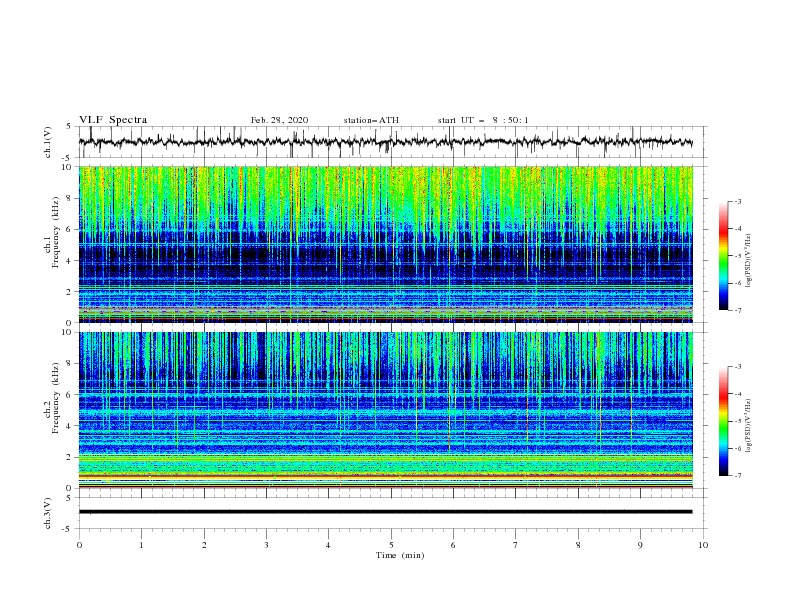Click the time axis tick label "9"
Viewport: 792px width, 612px height.
tap(640, 545)
